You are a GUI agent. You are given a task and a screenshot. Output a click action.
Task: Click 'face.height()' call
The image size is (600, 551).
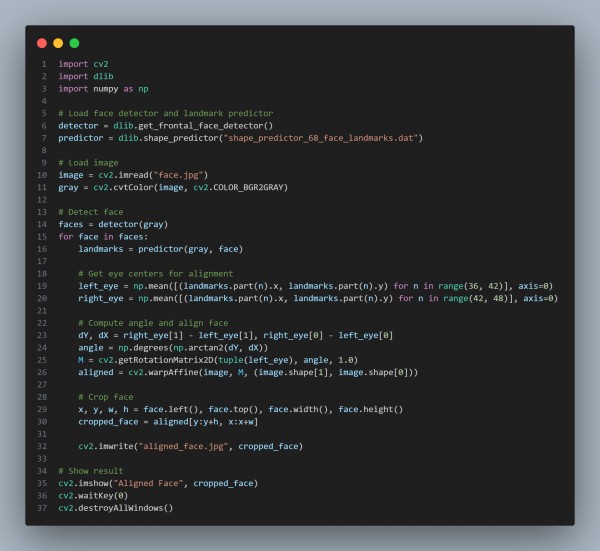tap(371, 409)
